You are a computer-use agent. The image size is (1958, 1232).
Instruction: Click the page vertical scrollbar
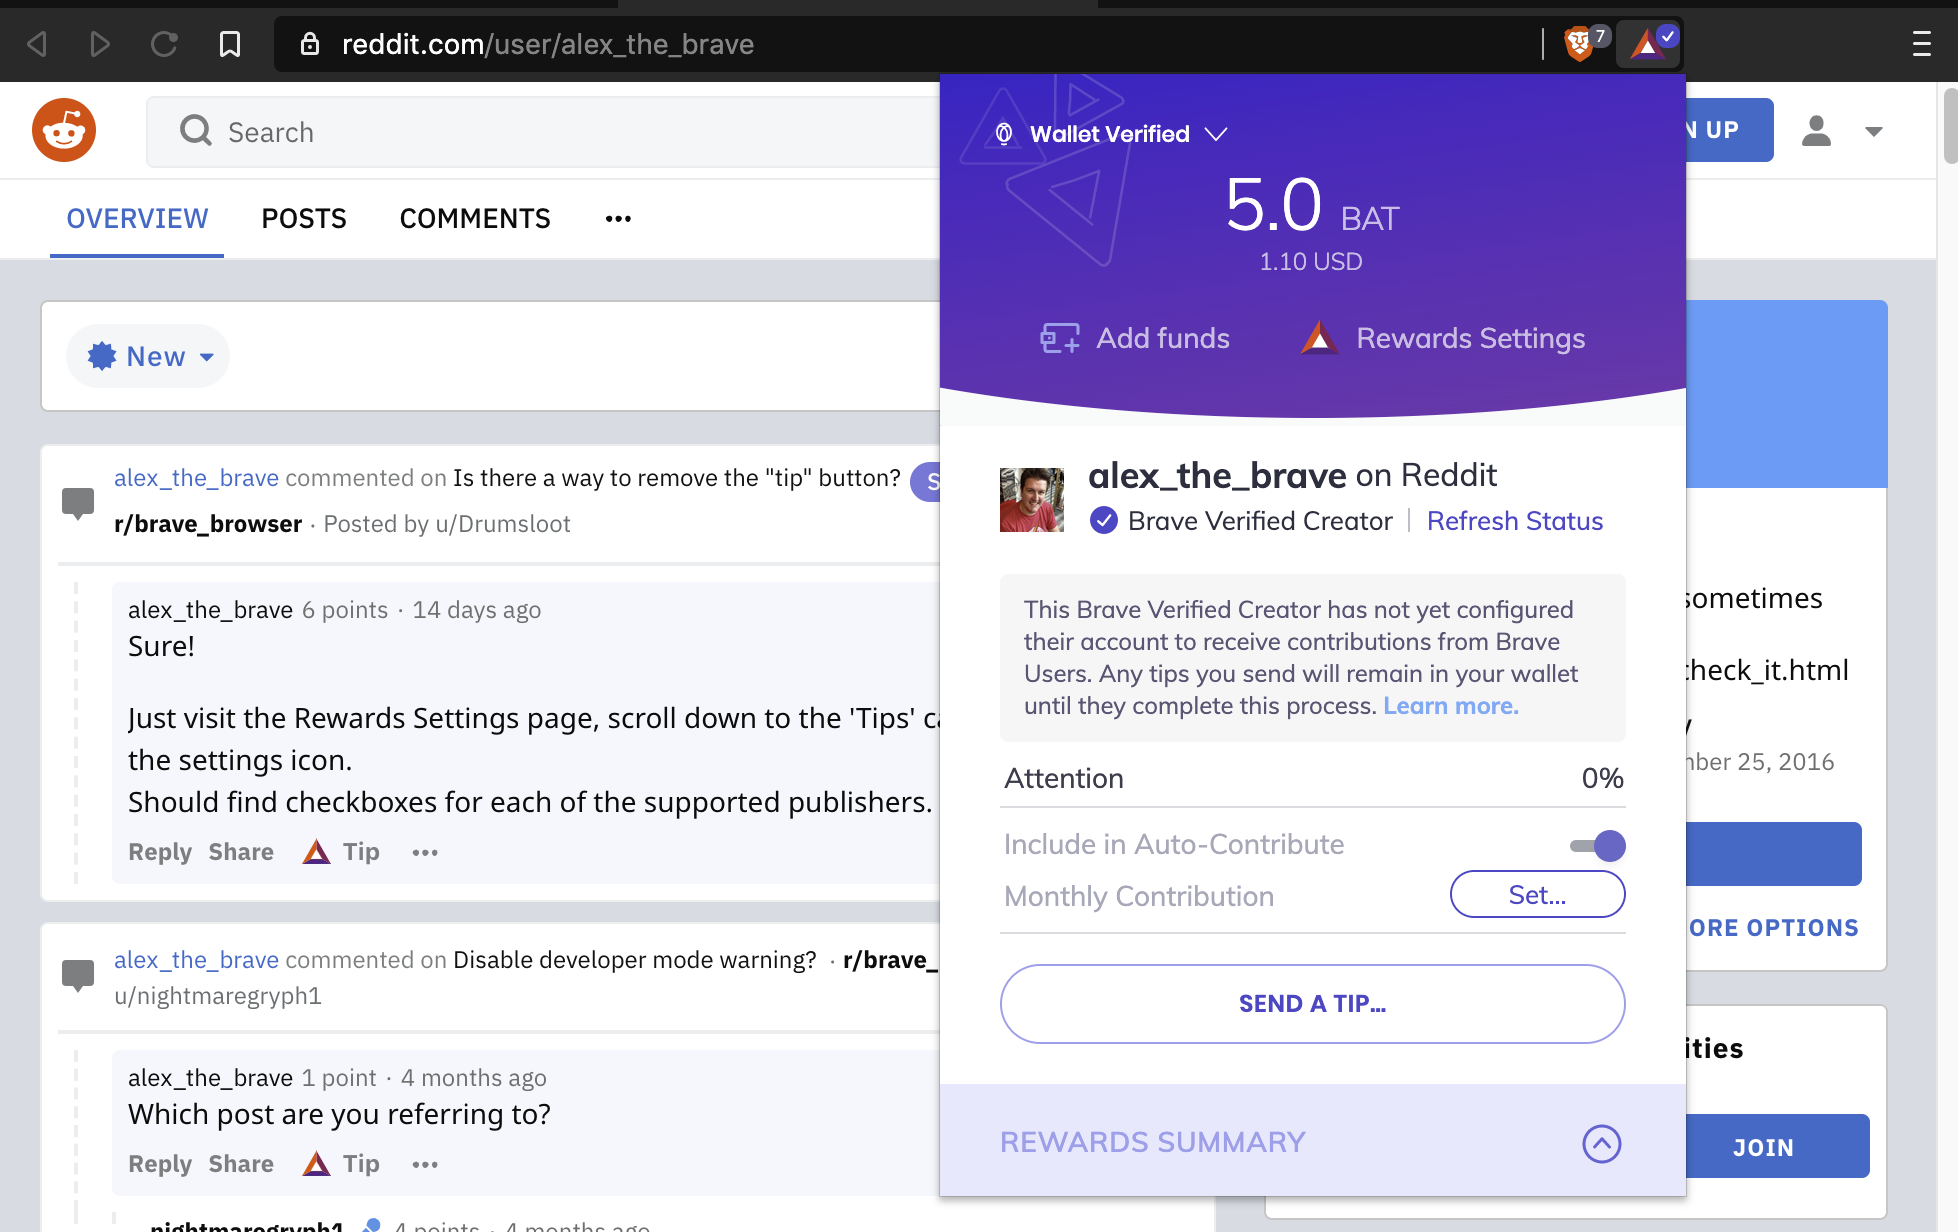tap(1949, 126)
